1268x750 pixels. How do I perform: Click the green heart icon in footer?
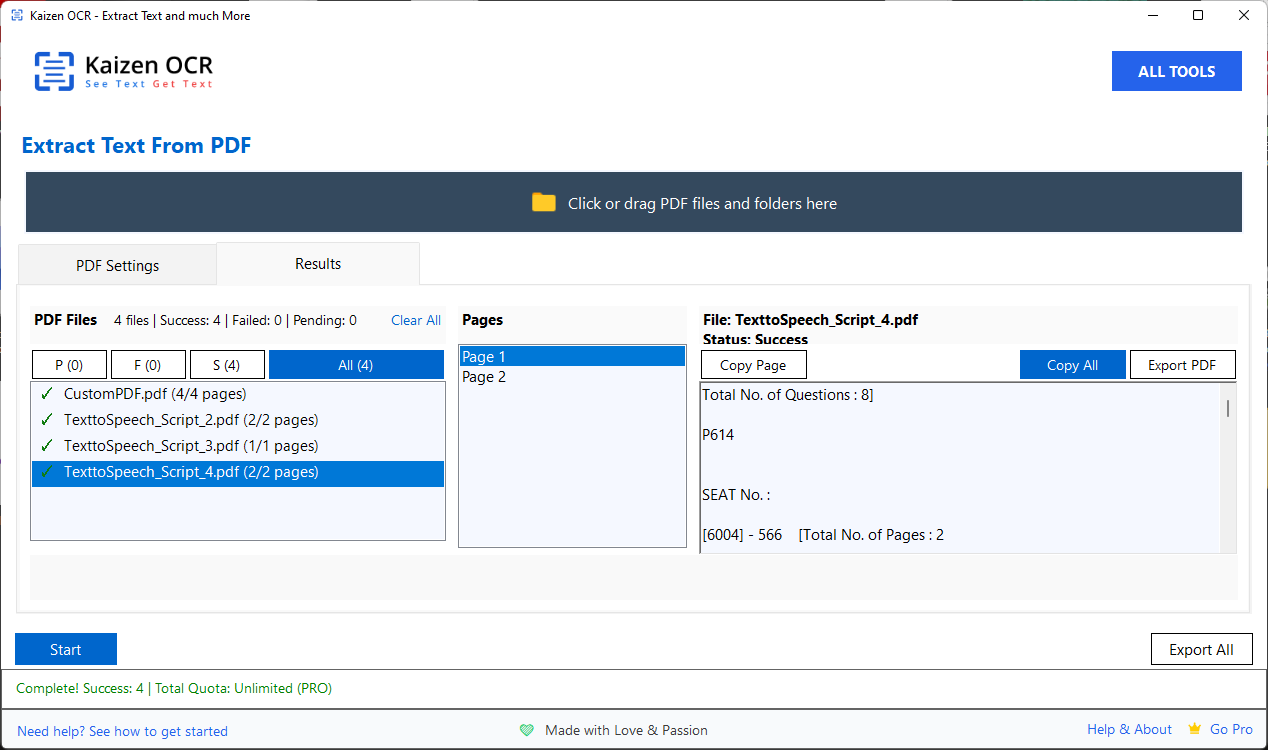(x=527, y=731)
